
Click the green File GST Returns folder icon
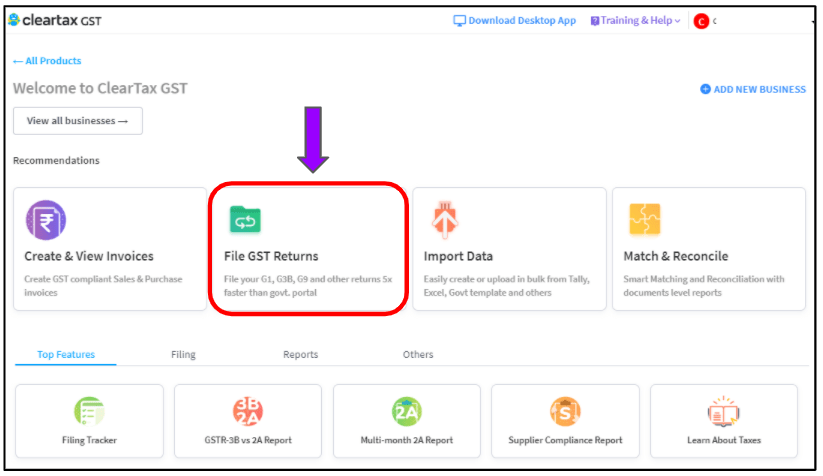click(x=245, y=219)
